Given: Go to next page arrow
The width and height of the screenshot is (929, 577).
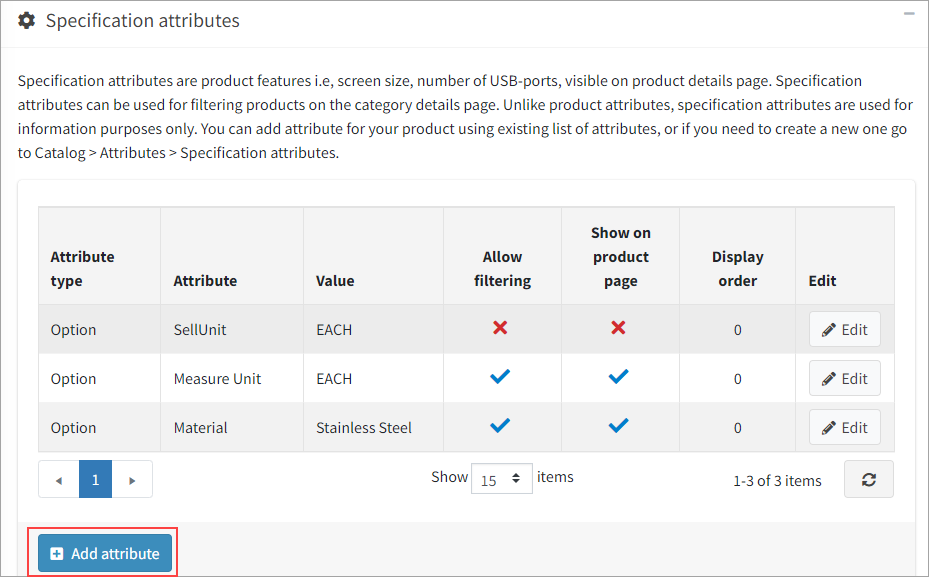Looking at the screenshot, I should coord(133,480).
